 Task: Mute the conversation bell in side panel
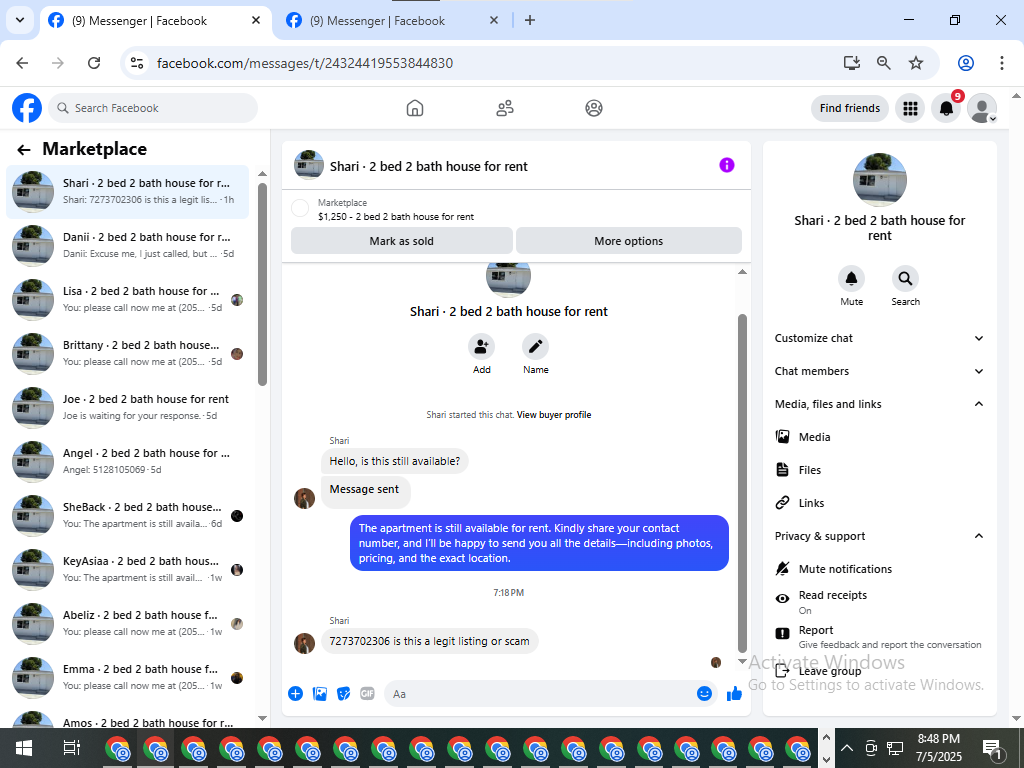pos(852,279)
